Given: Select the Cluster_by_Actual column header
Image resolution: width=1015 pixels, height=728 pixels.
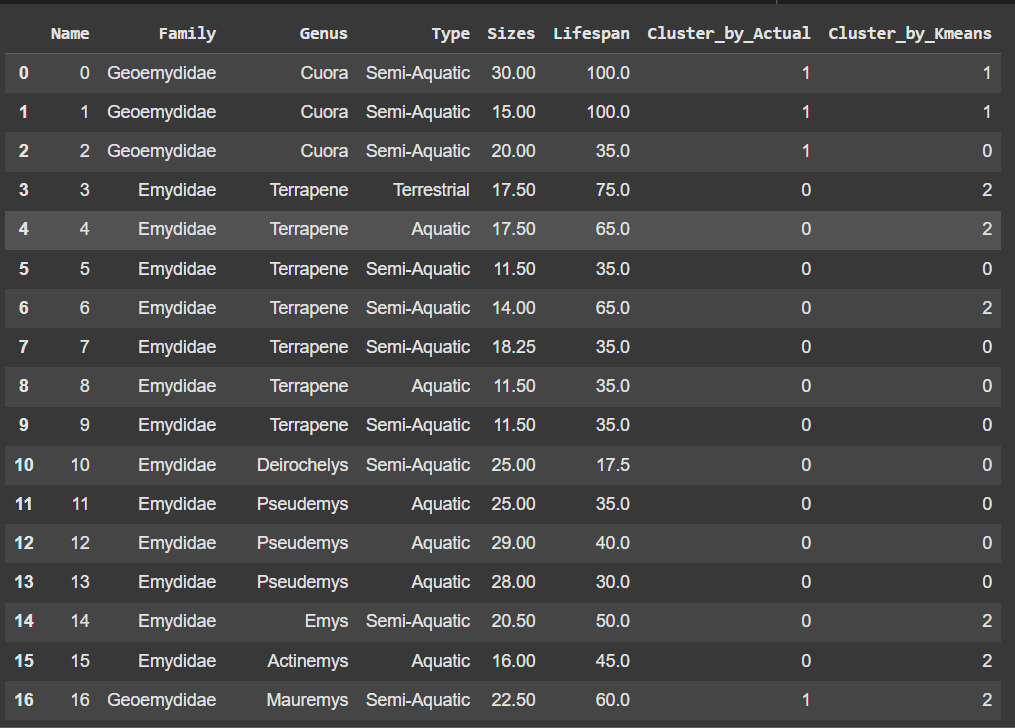Looking at the screenshot, I should click(728, 34).
